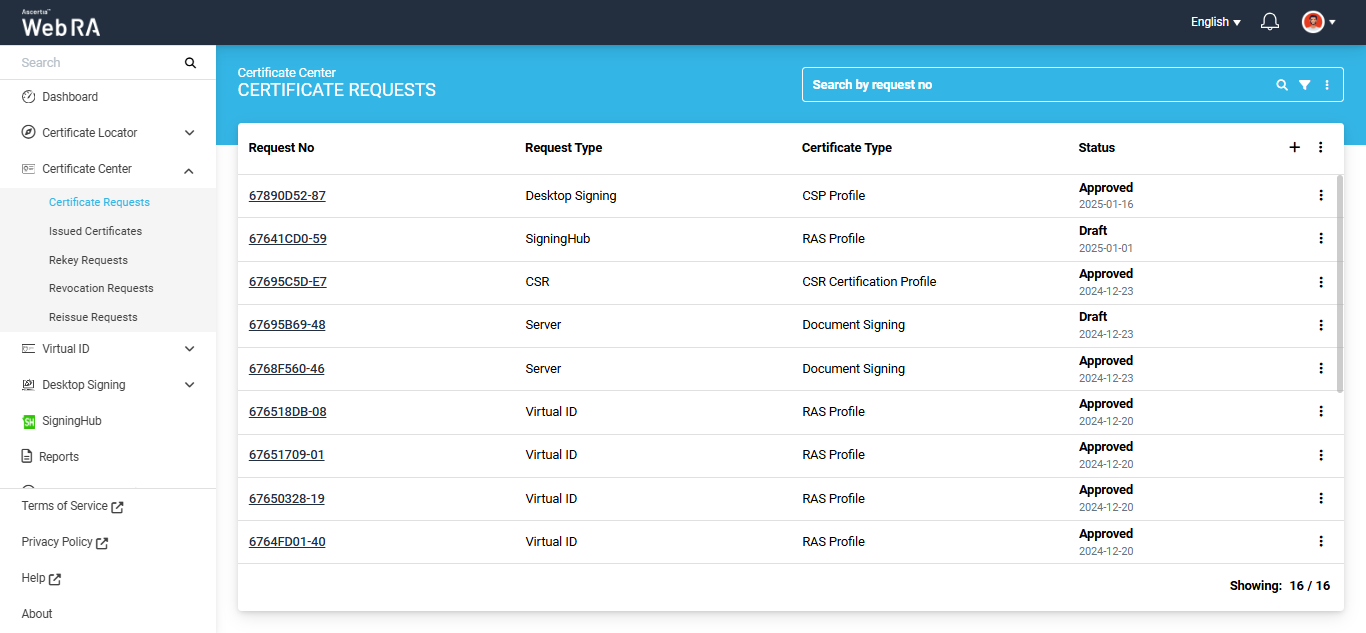Click the filter funnel icon in search bar
The width and height of the screenshot is (1366, 633).
(x=1304, y=85)
